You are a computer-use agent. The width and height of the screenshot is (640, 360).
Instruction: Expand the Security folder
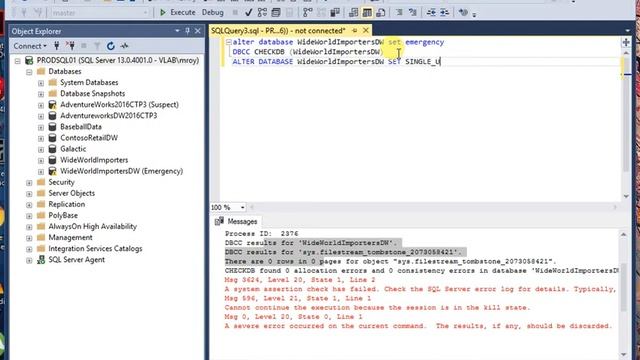[29, 182]
